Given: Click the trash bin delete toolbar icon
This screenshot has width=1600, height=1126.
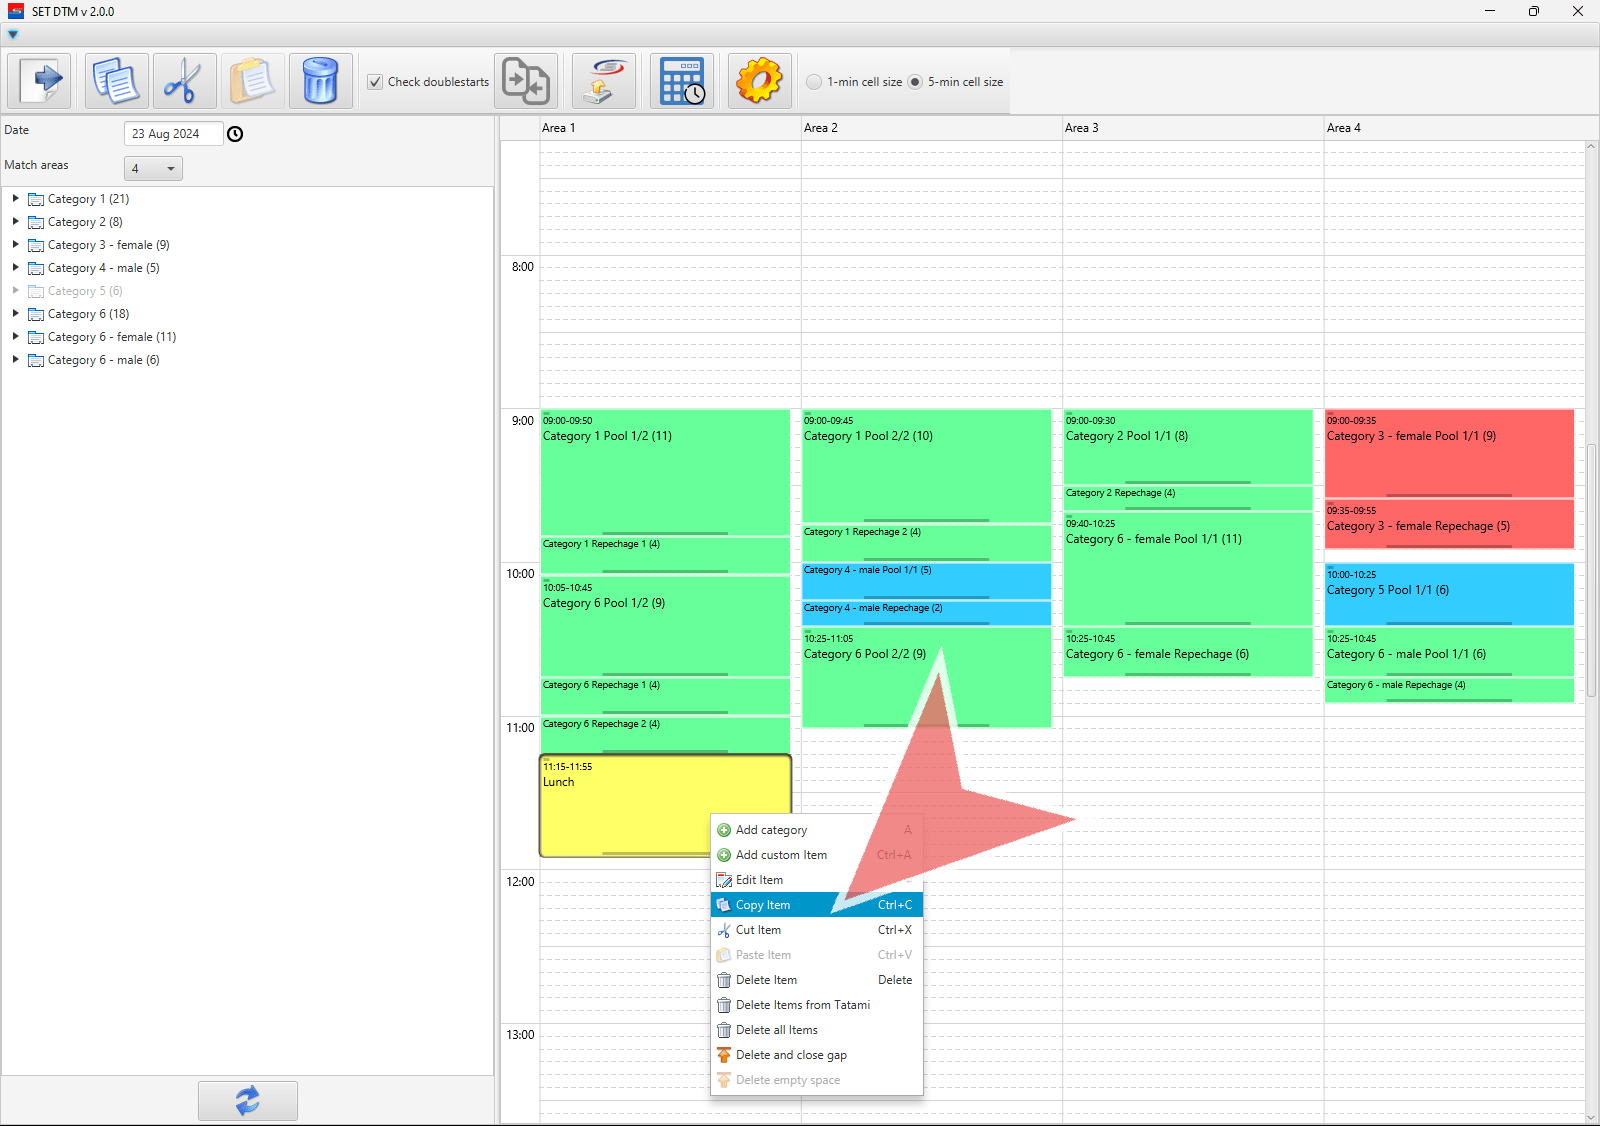Looking at the screenshot, I should (x=320, y=81).
